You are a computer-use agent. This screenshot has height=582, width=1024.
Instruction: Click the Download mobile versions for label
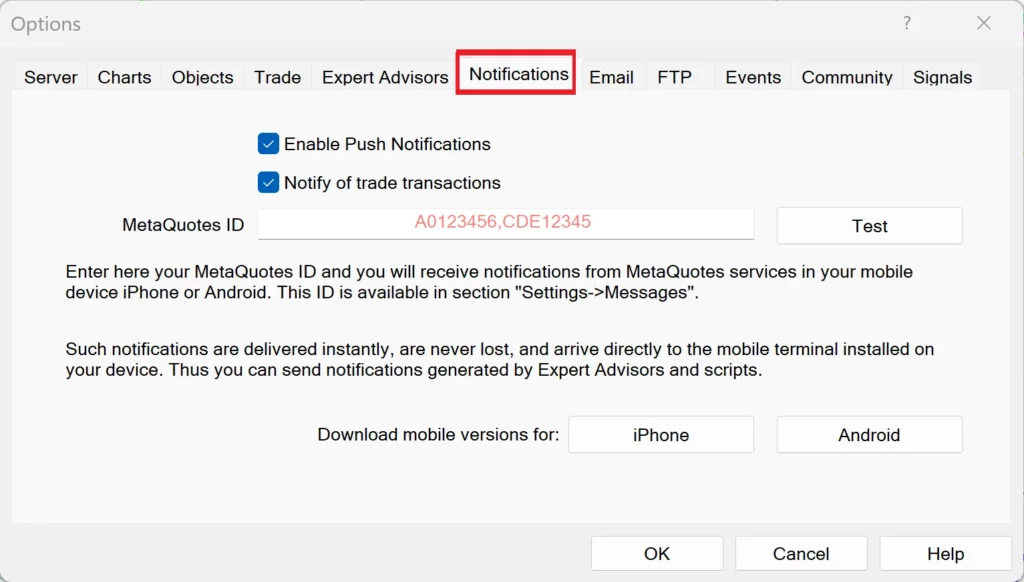click(x=438, y=434)
